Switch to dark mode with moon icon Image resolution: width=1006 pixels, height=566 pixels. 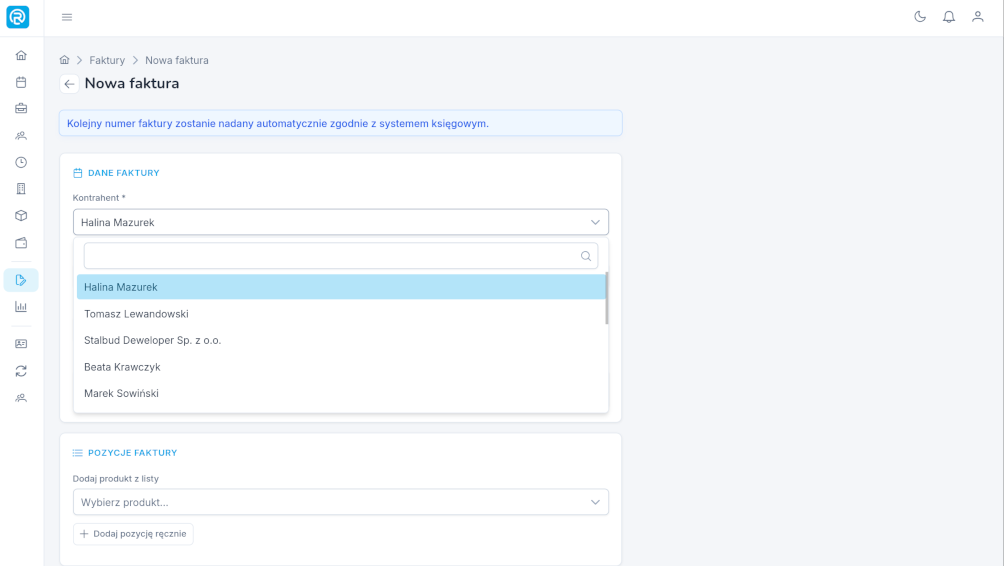click(x=920, y=17)
